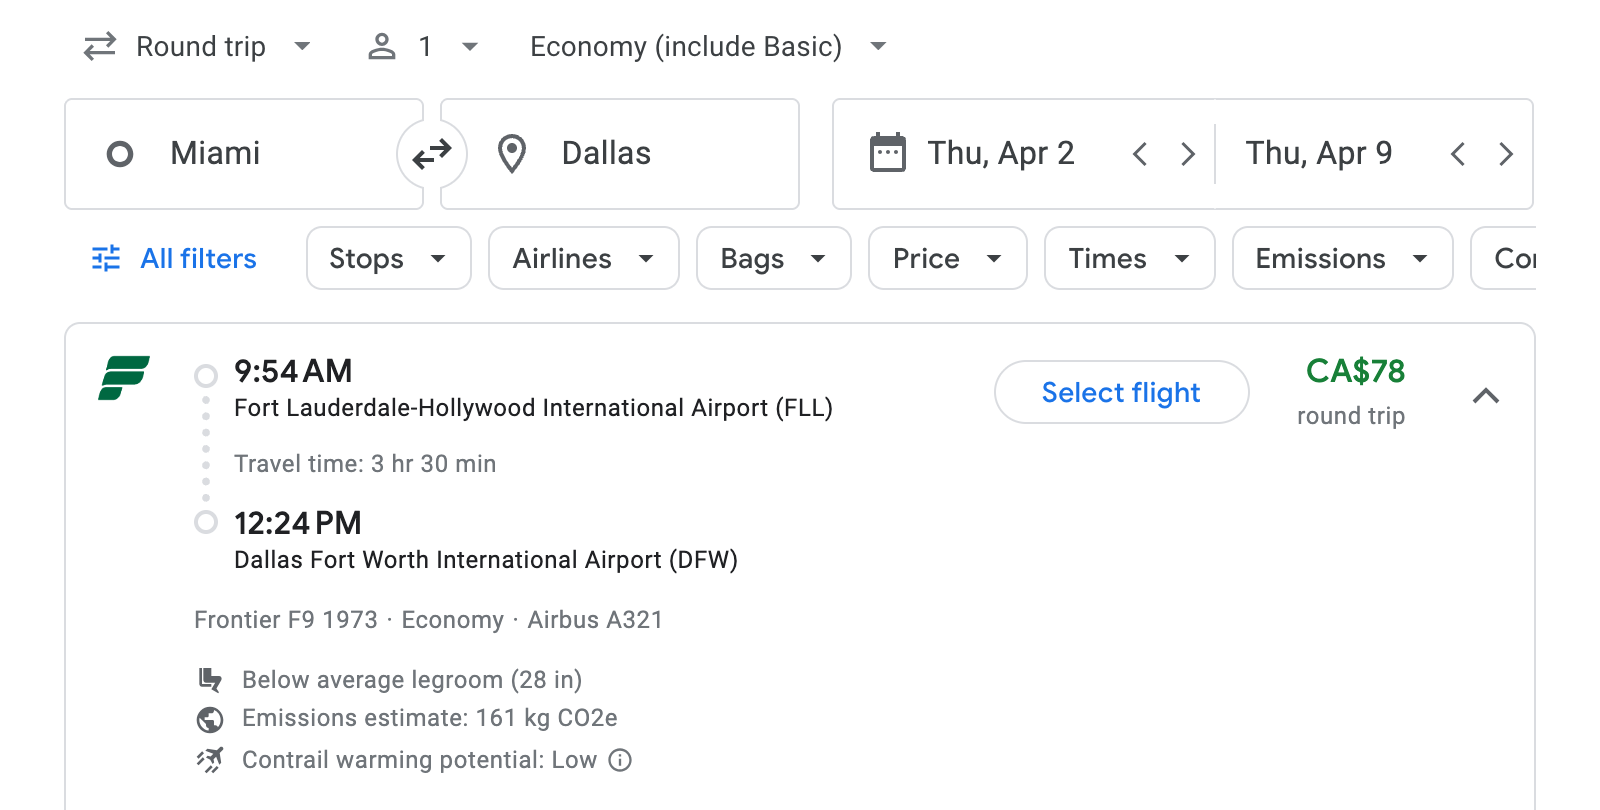This screenshot has height=810, width=1600.
Task: Go to previous return date
Action: click(x=1458, y=154)
